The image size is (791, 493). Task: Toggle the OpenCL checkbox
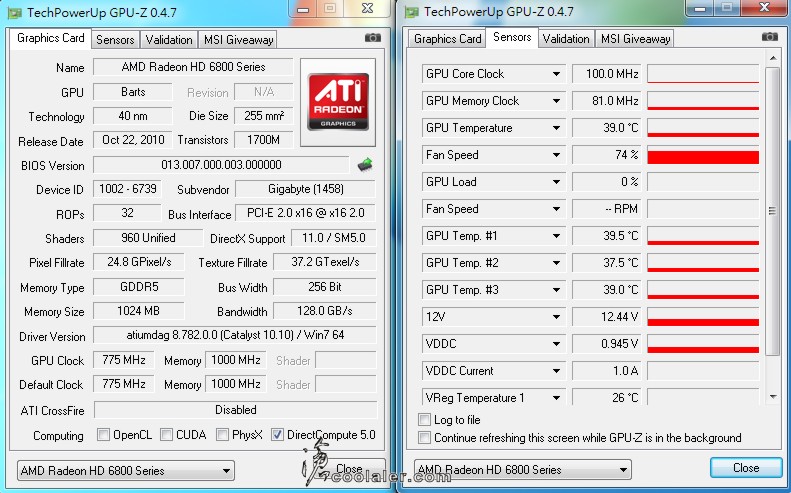tap(103, 434)
